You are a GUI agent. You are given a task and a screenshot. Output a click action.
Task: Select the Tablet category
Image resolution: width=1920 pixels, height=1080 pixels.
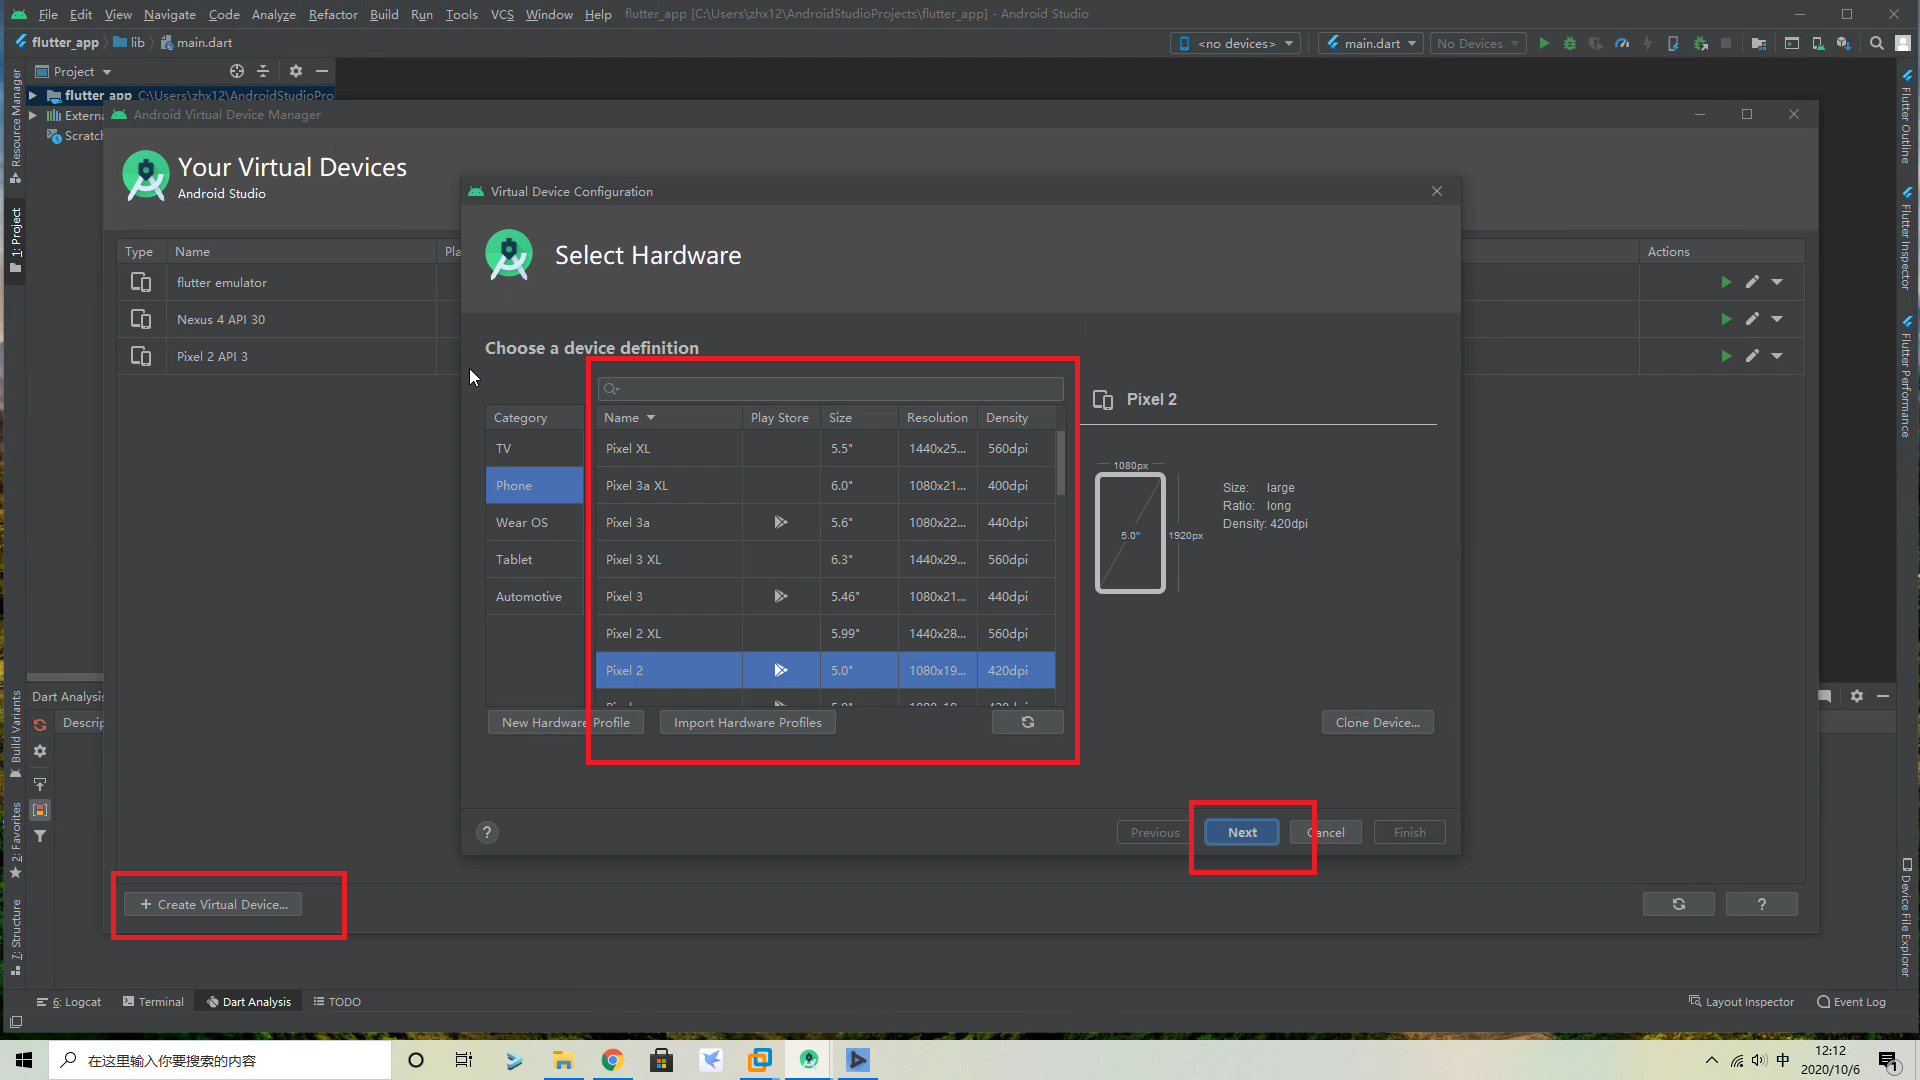(x=514, y=559)
